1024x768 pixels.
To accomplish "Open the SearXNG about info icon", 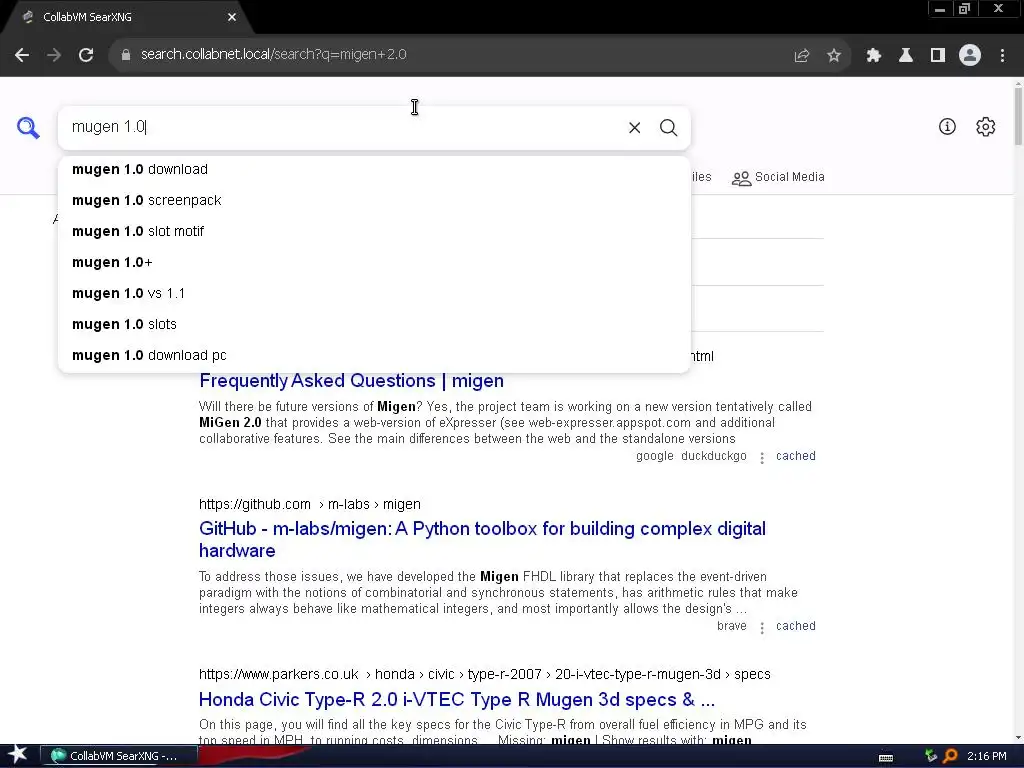I will click(x=947, y=127).
